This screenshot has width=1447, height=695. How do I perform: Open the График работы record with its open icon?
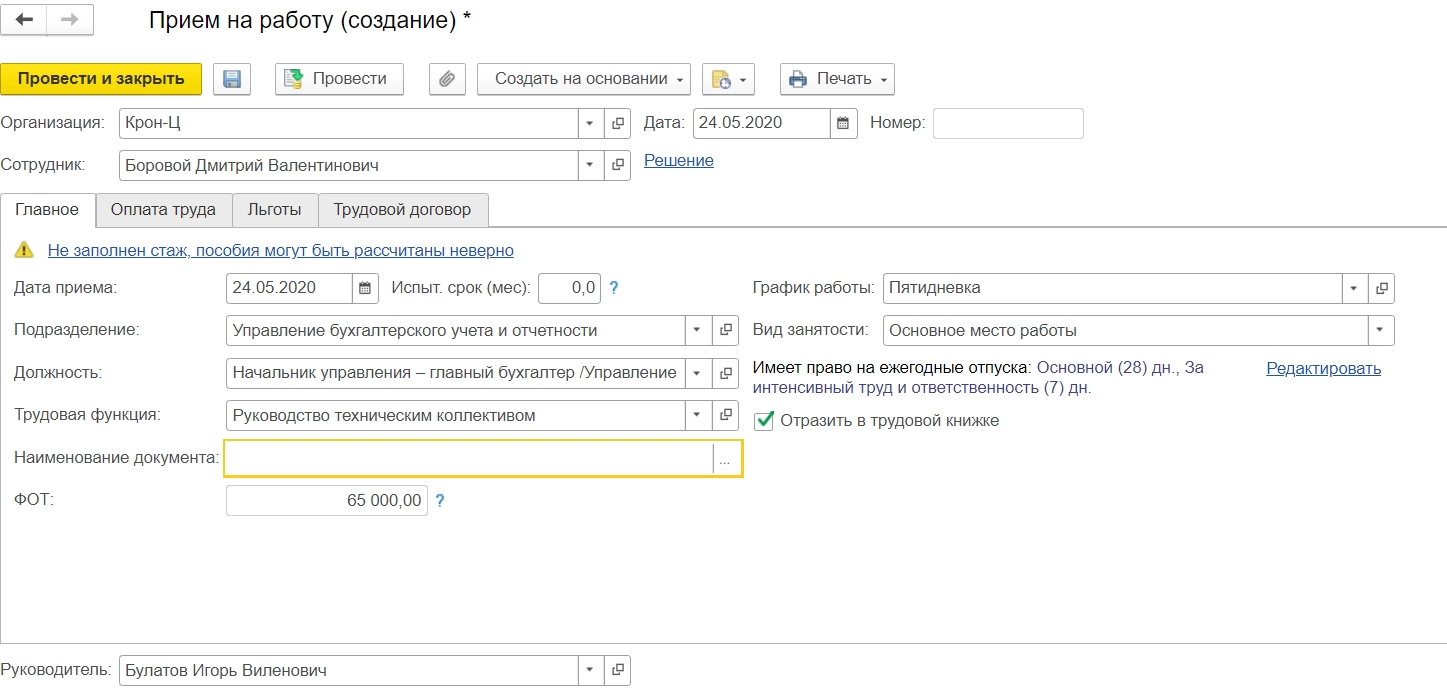coord(1381,288)
